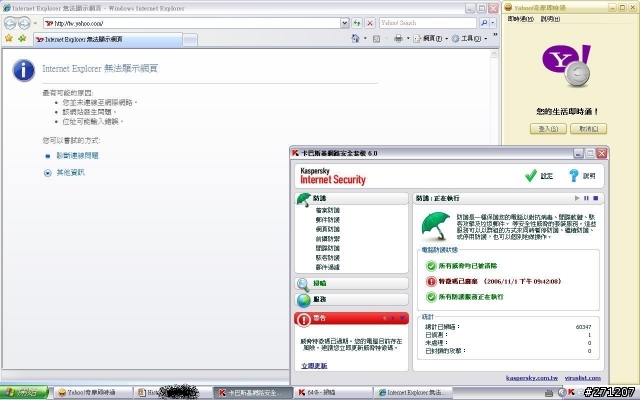
Task: Click the red Stop loading button
Action: (370, 23)
